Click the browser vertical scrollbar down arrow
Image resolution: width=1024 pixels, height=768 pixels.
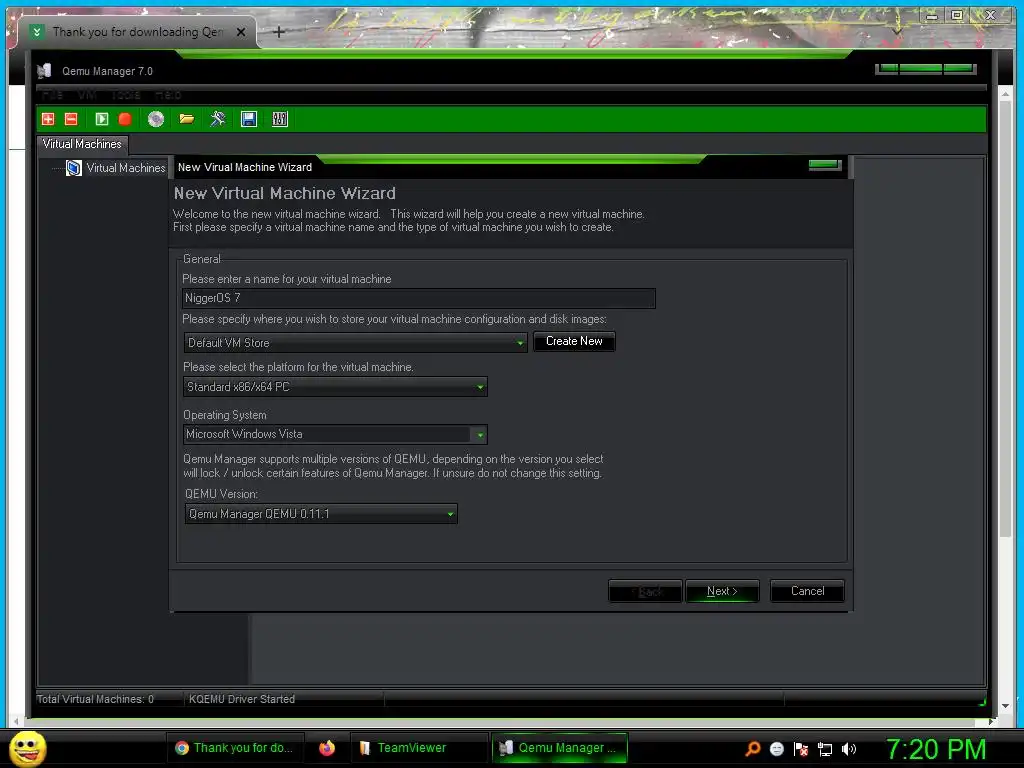click(1005, 706)
